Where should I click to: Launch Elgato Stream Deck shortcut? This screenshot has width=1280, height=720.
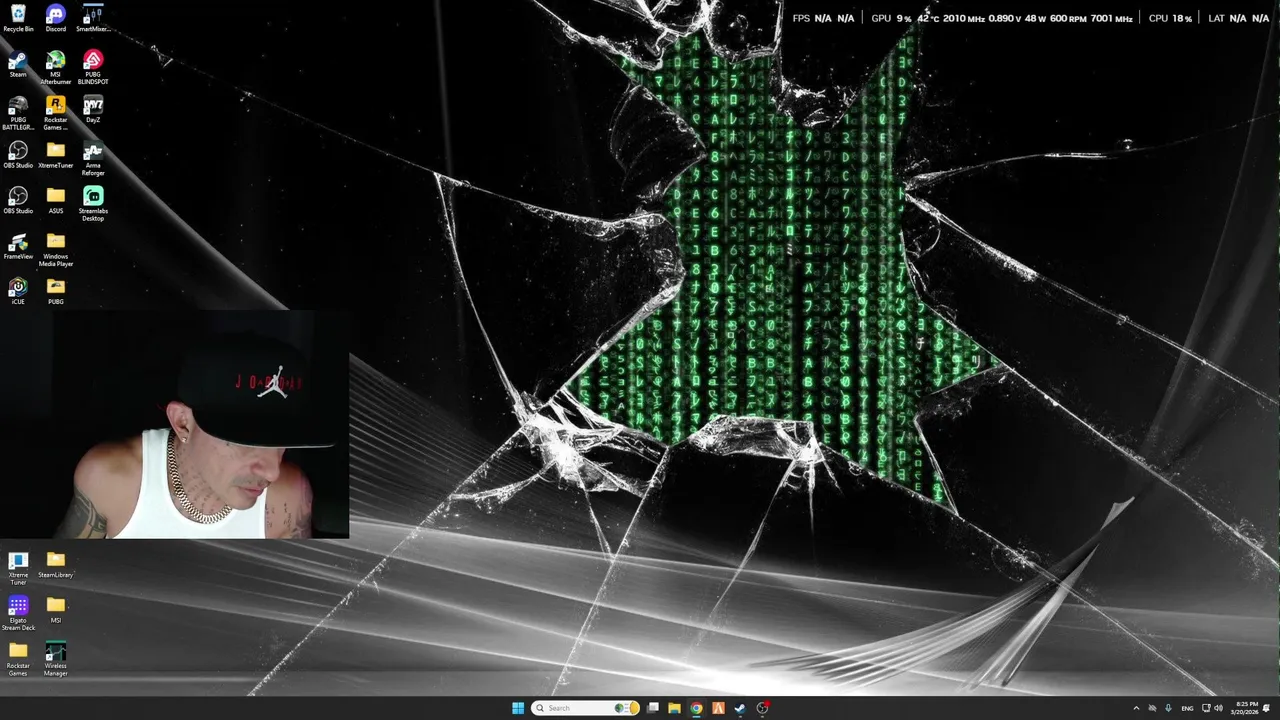click(18, 614)
